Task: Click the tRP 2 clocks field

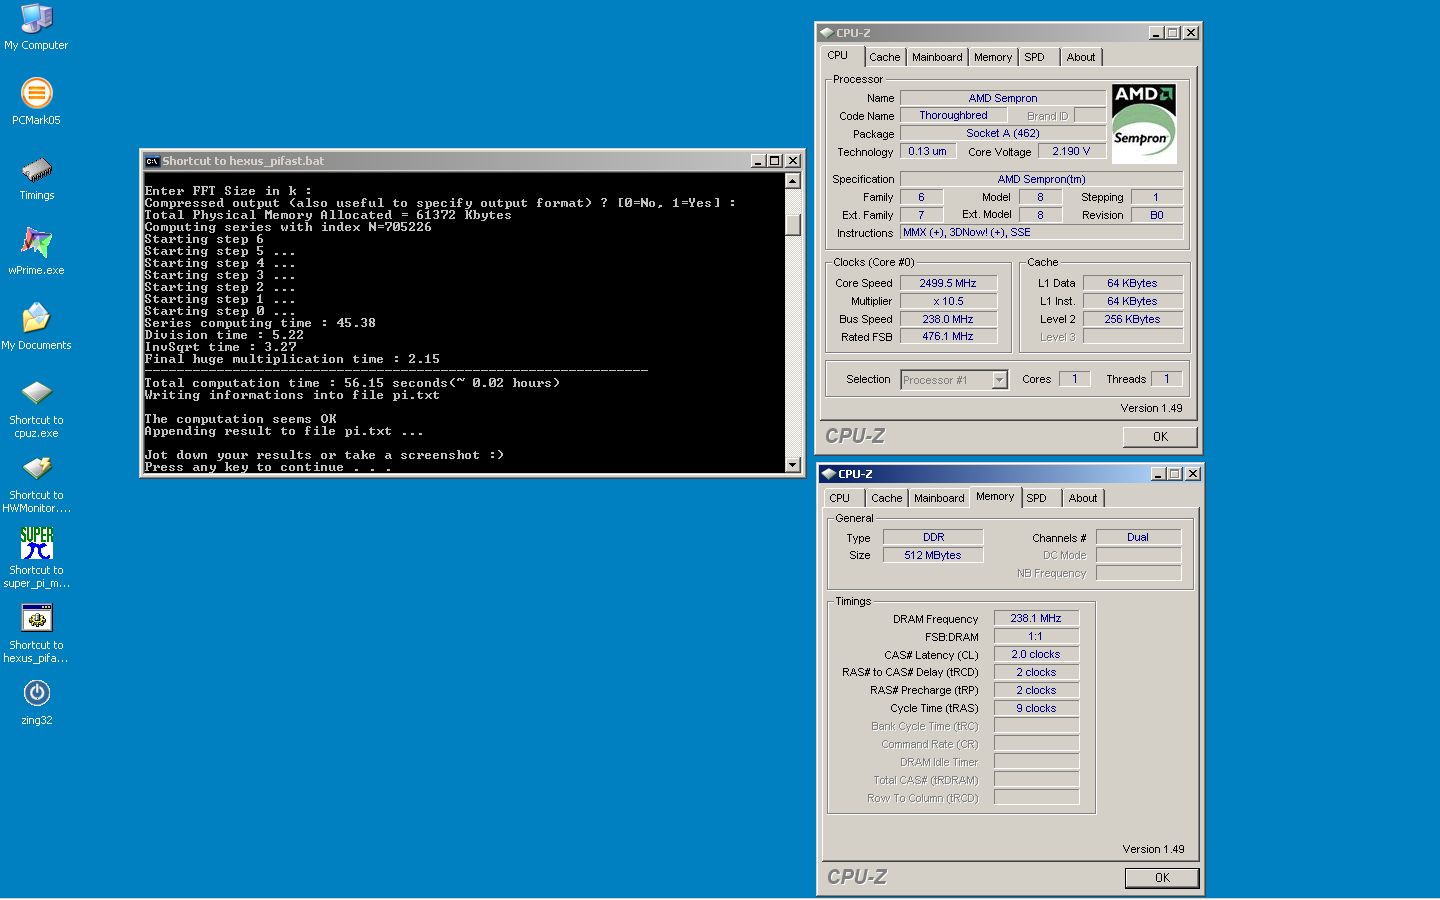Action: (x=1036, y=690)
